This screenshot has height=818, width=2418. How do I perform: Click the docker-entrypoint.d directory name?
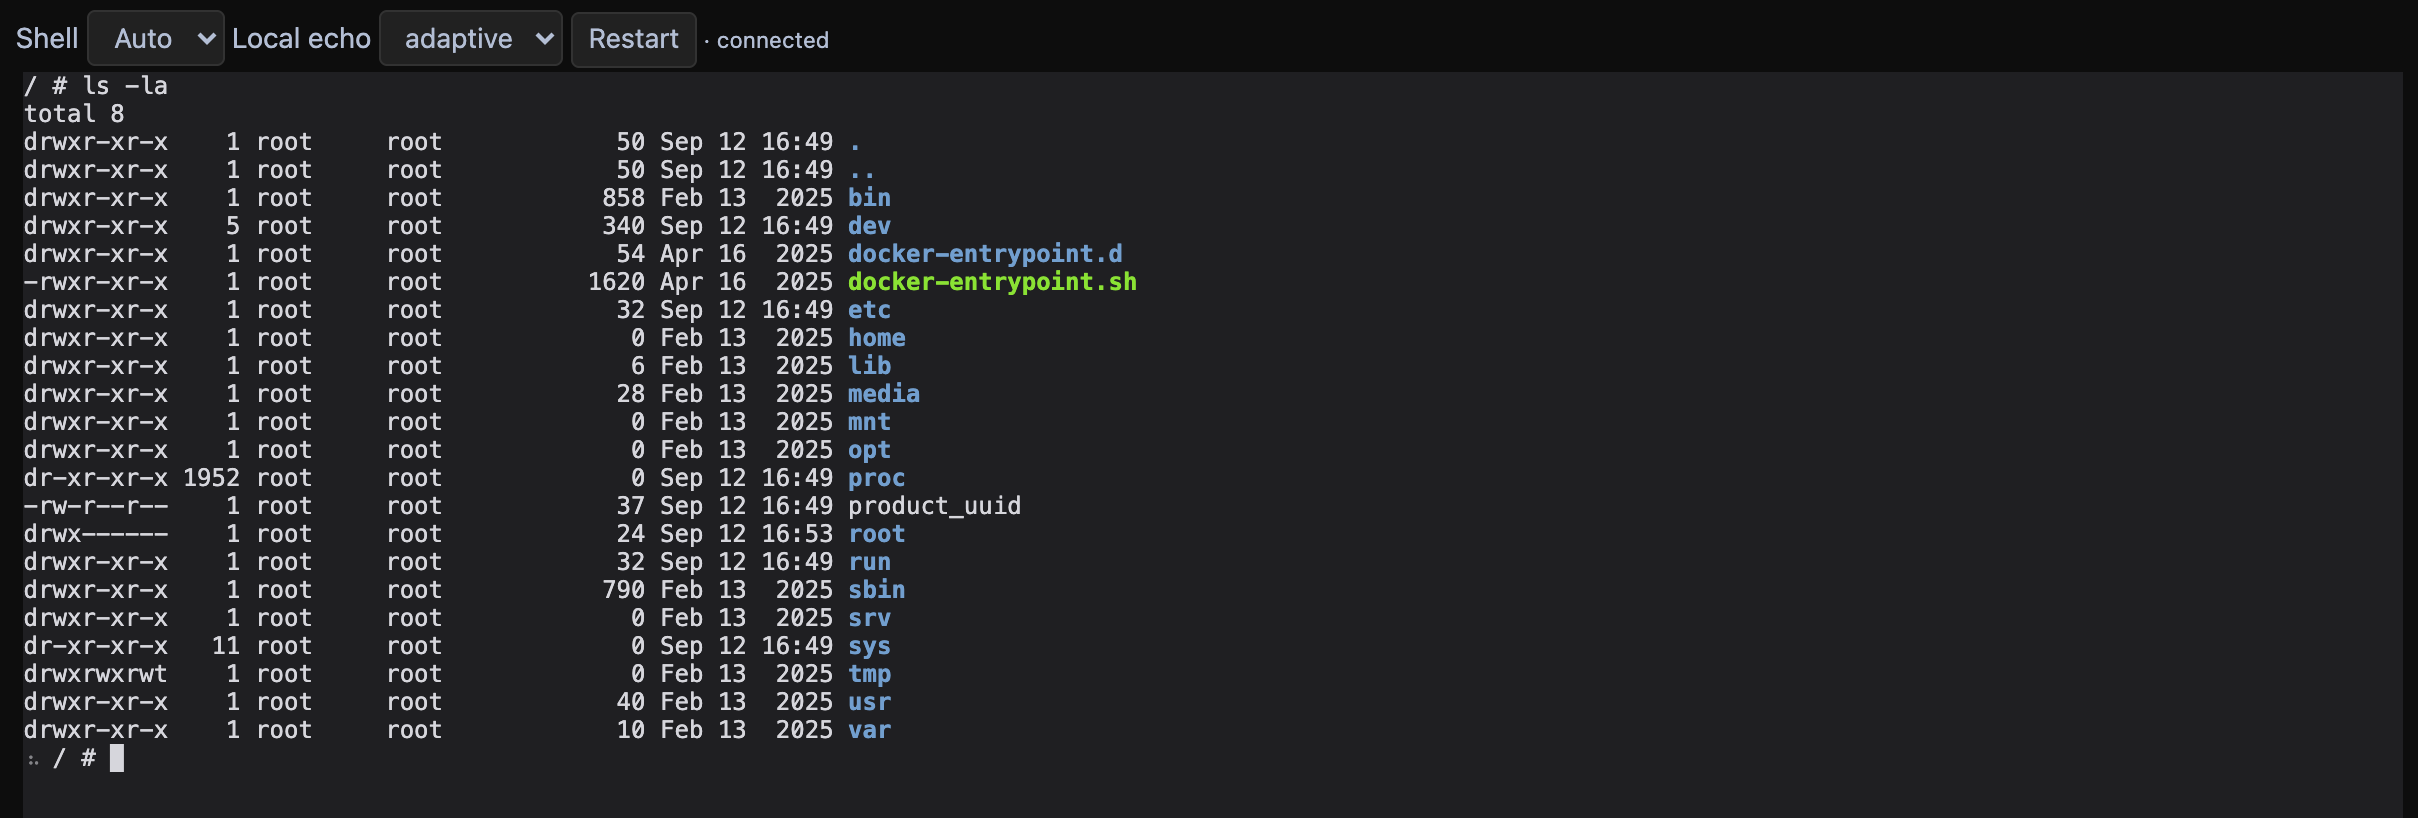tap(985, 254)
